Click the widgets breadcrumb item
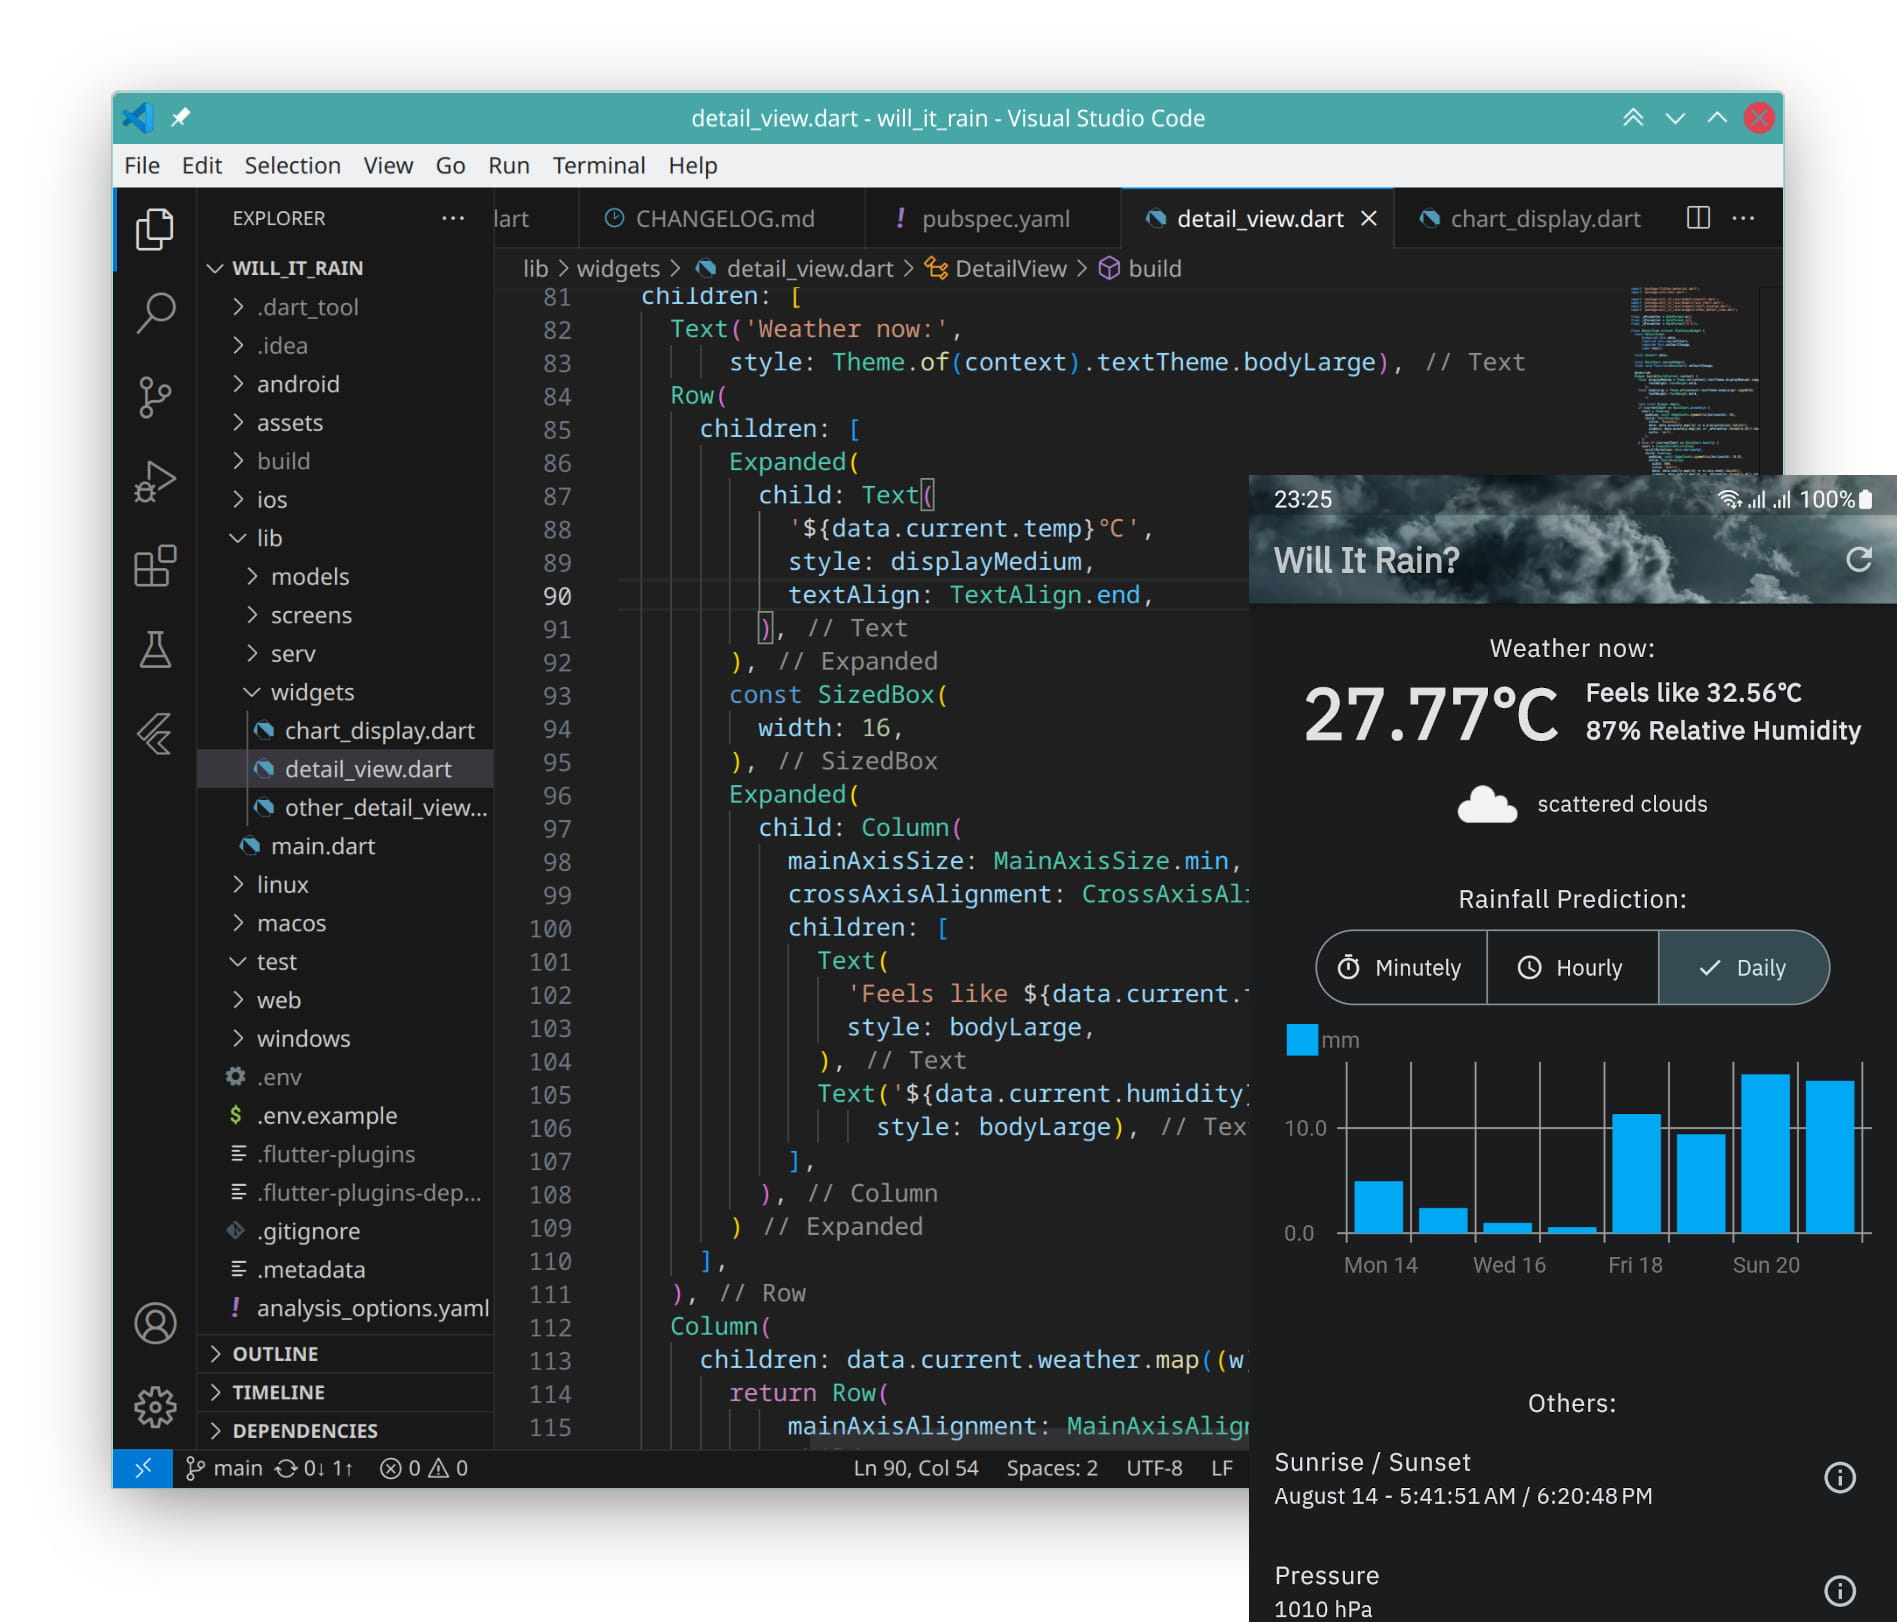 [618, 269]
